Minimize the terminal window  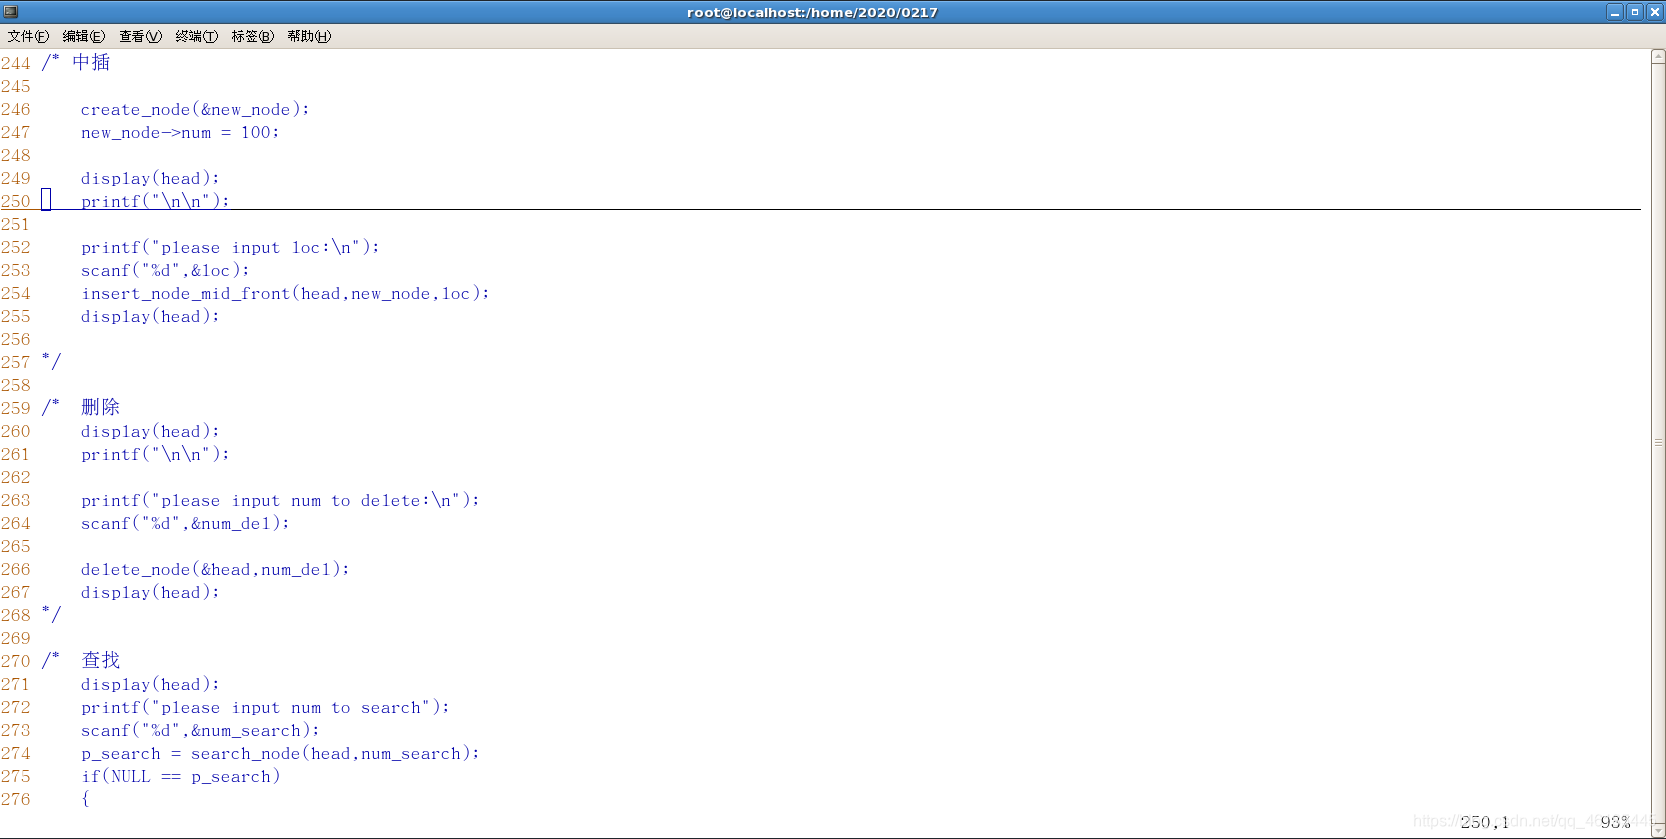tap(1615, 12)
